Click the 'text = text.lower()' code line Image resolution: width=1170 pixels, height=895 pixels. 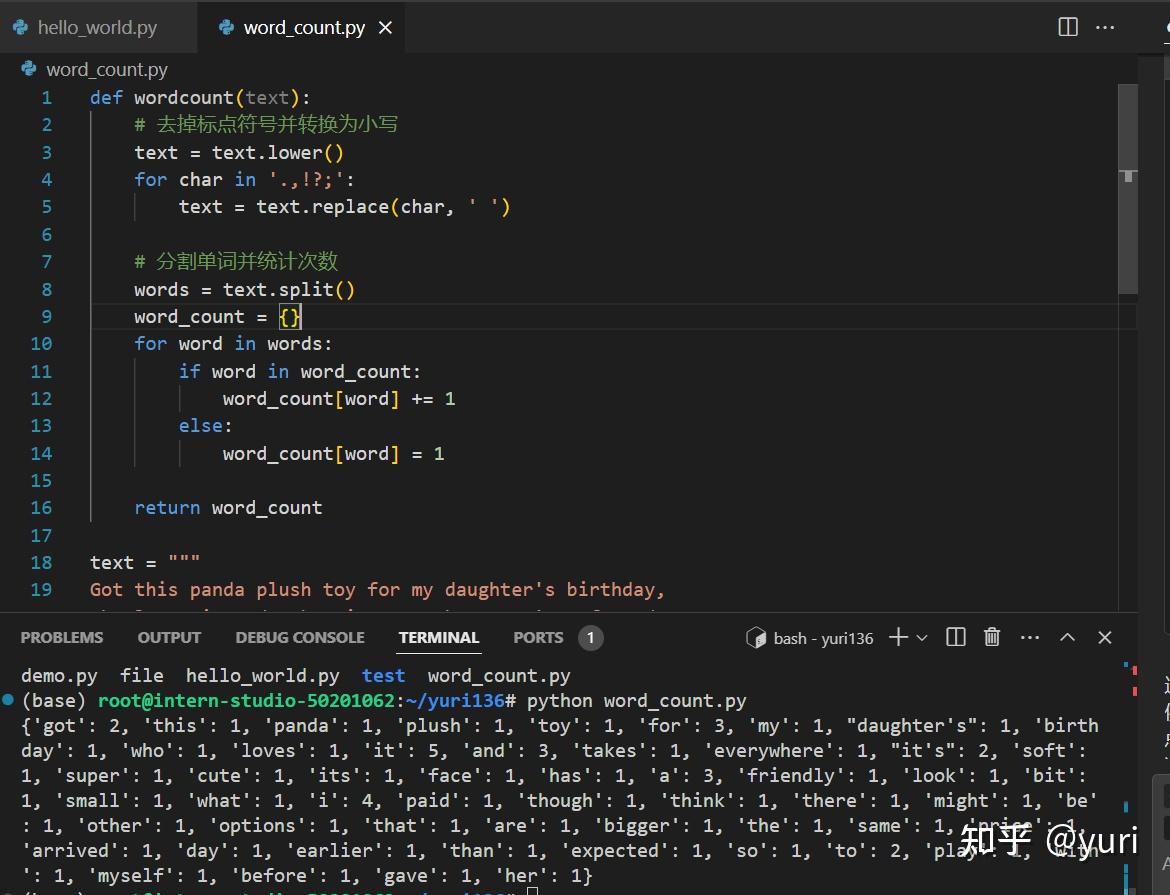click(x=239, y=153)
